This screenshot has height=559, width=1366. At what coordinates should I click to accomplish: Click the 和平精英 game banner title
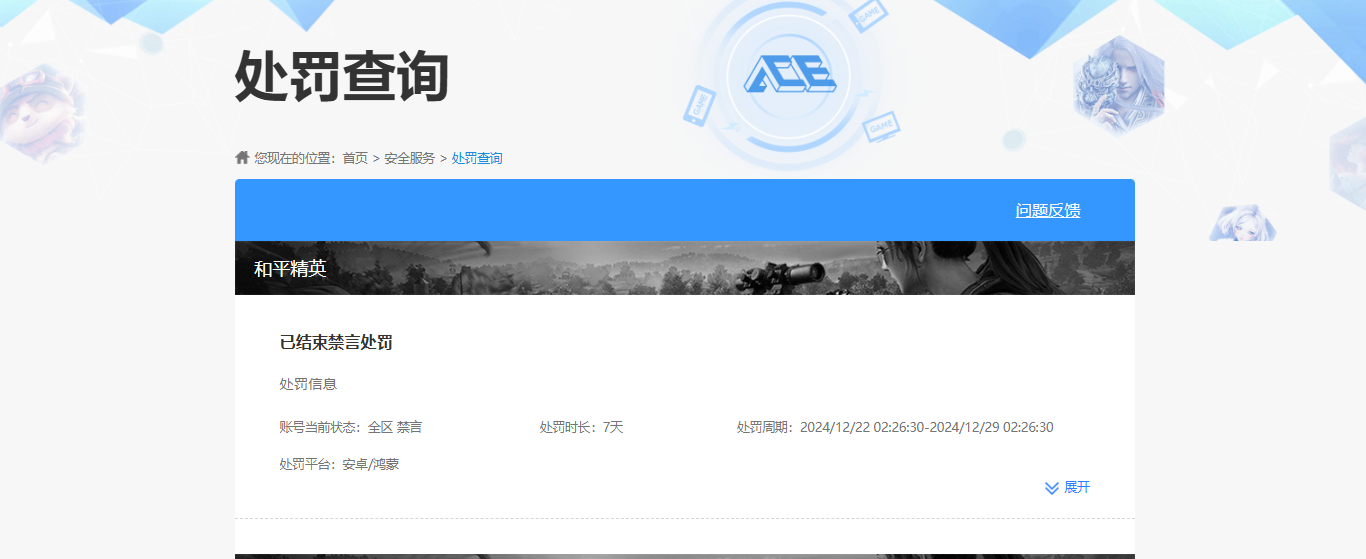click(x=290, y=269)
